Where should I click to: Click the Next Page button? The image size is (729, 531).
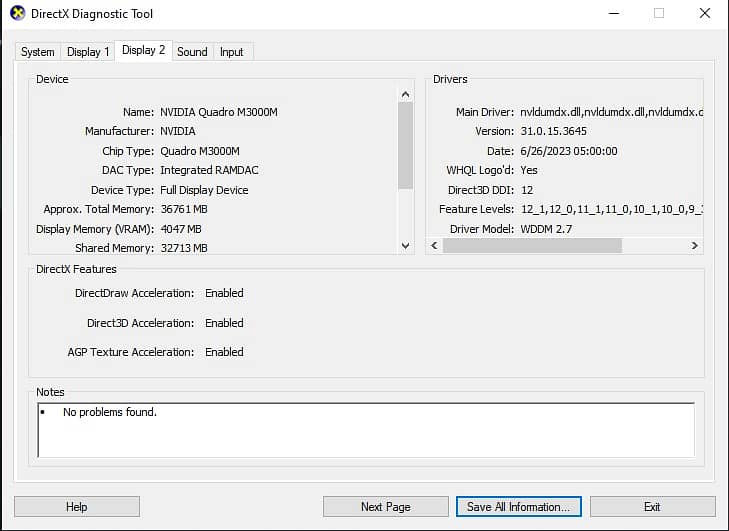385,507
